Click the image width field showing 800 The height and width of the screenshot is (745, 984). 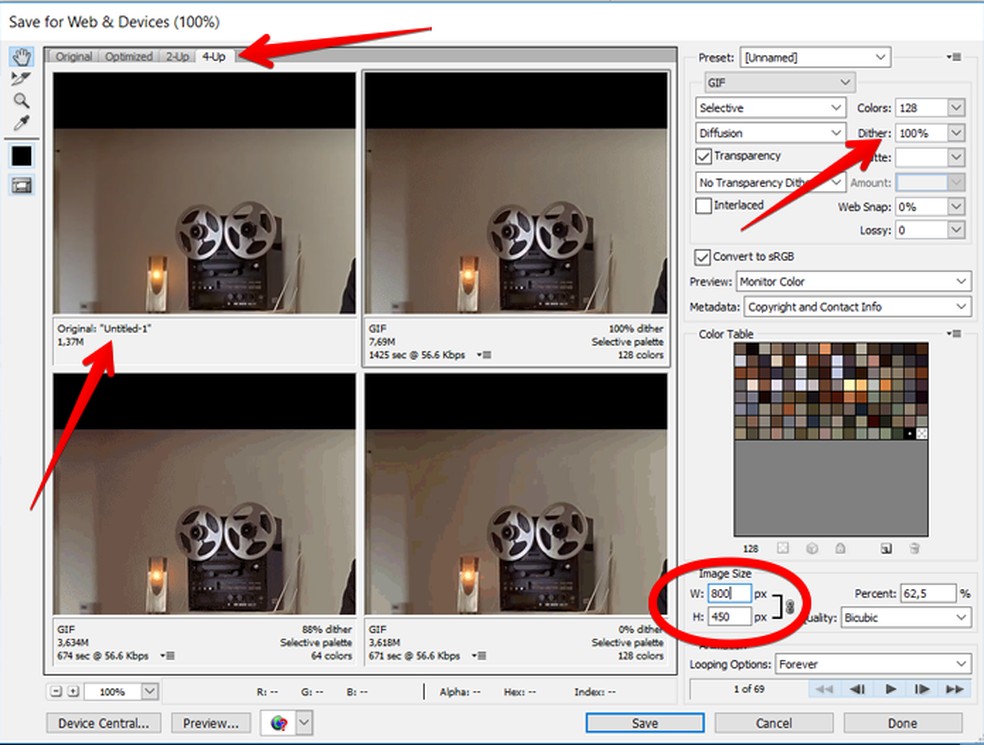point(729,593)
